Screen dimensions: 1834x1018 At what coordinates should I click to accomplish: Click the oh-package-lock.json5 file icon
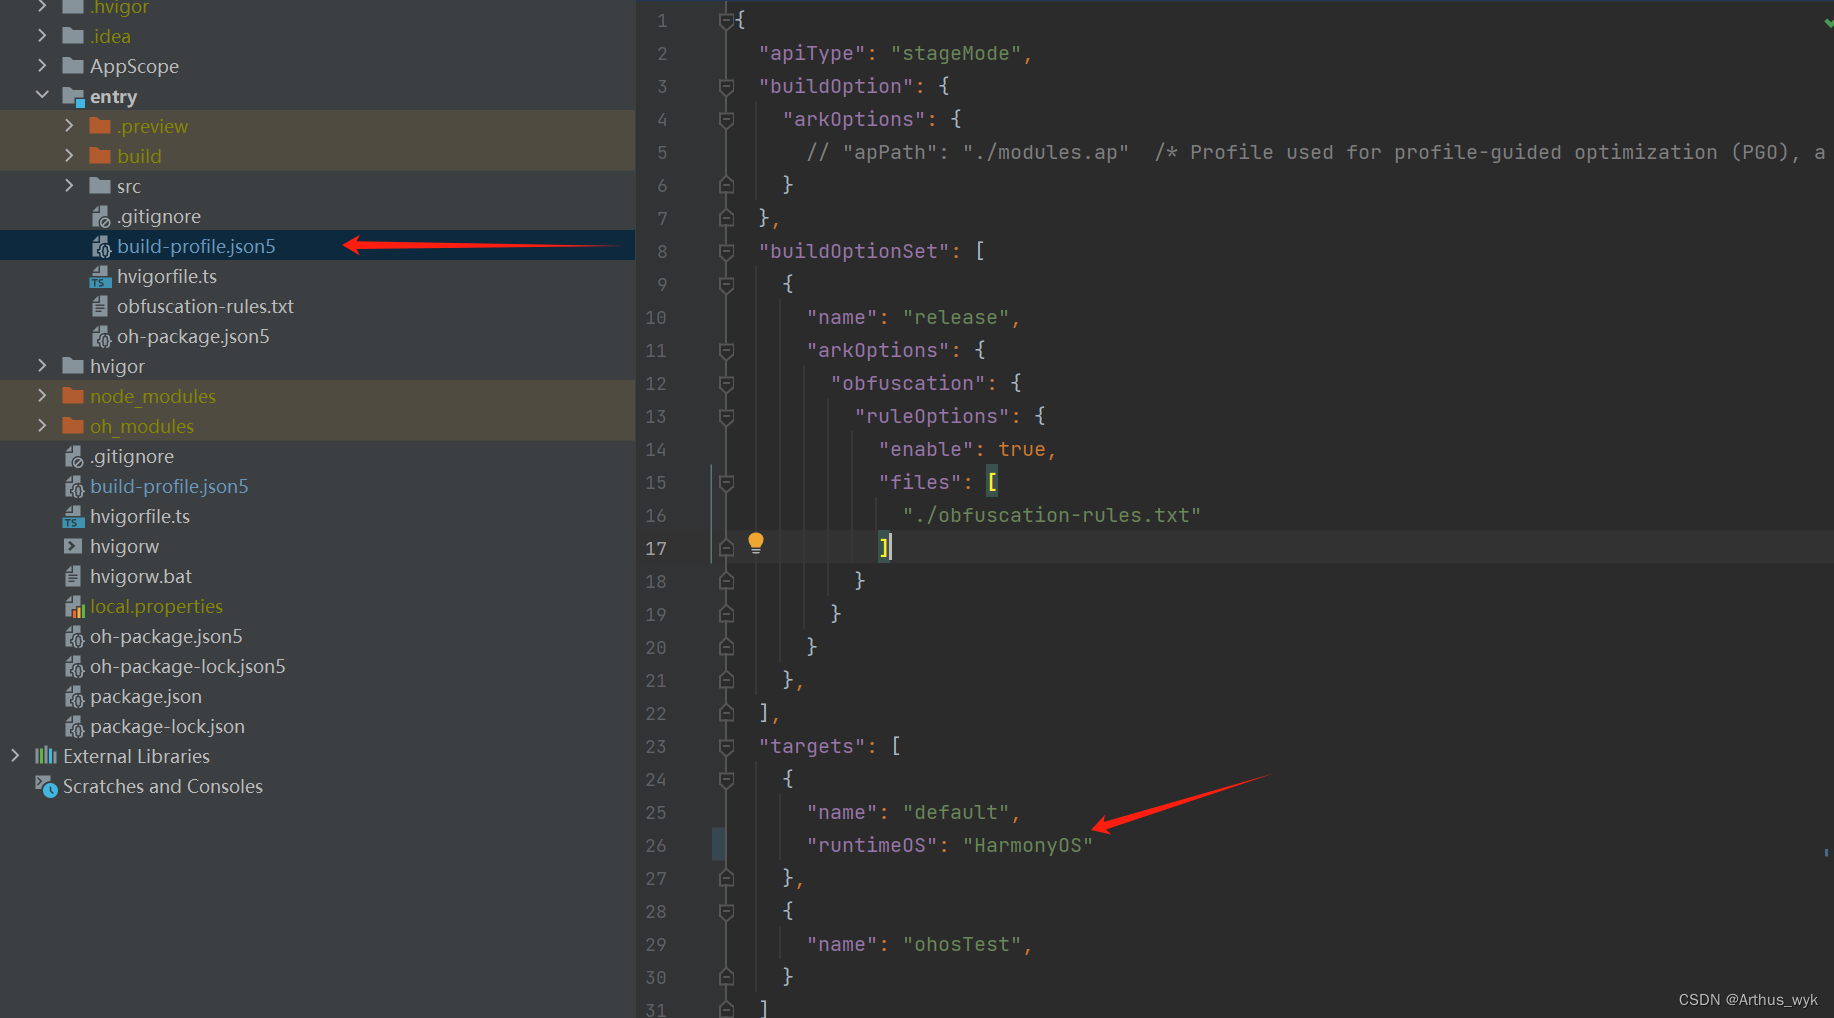point(73,666)
